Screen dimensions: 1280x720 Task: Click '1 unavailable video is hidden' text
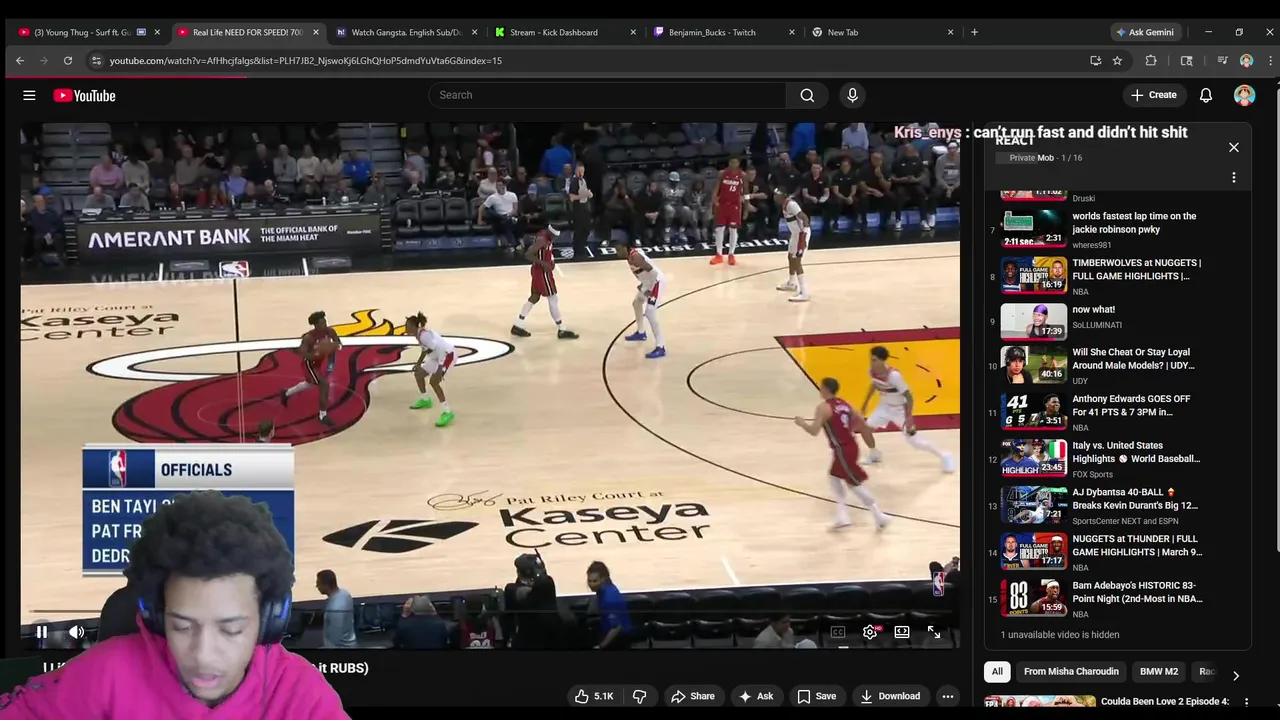pos(1059,635)
